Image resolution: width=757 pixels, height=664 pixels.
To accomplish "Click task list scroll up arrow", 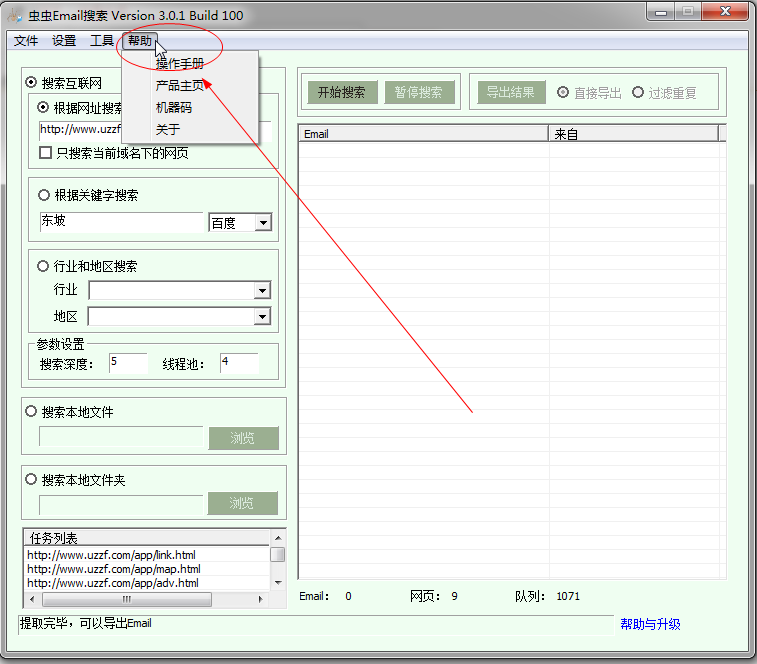I will point(278,537).
